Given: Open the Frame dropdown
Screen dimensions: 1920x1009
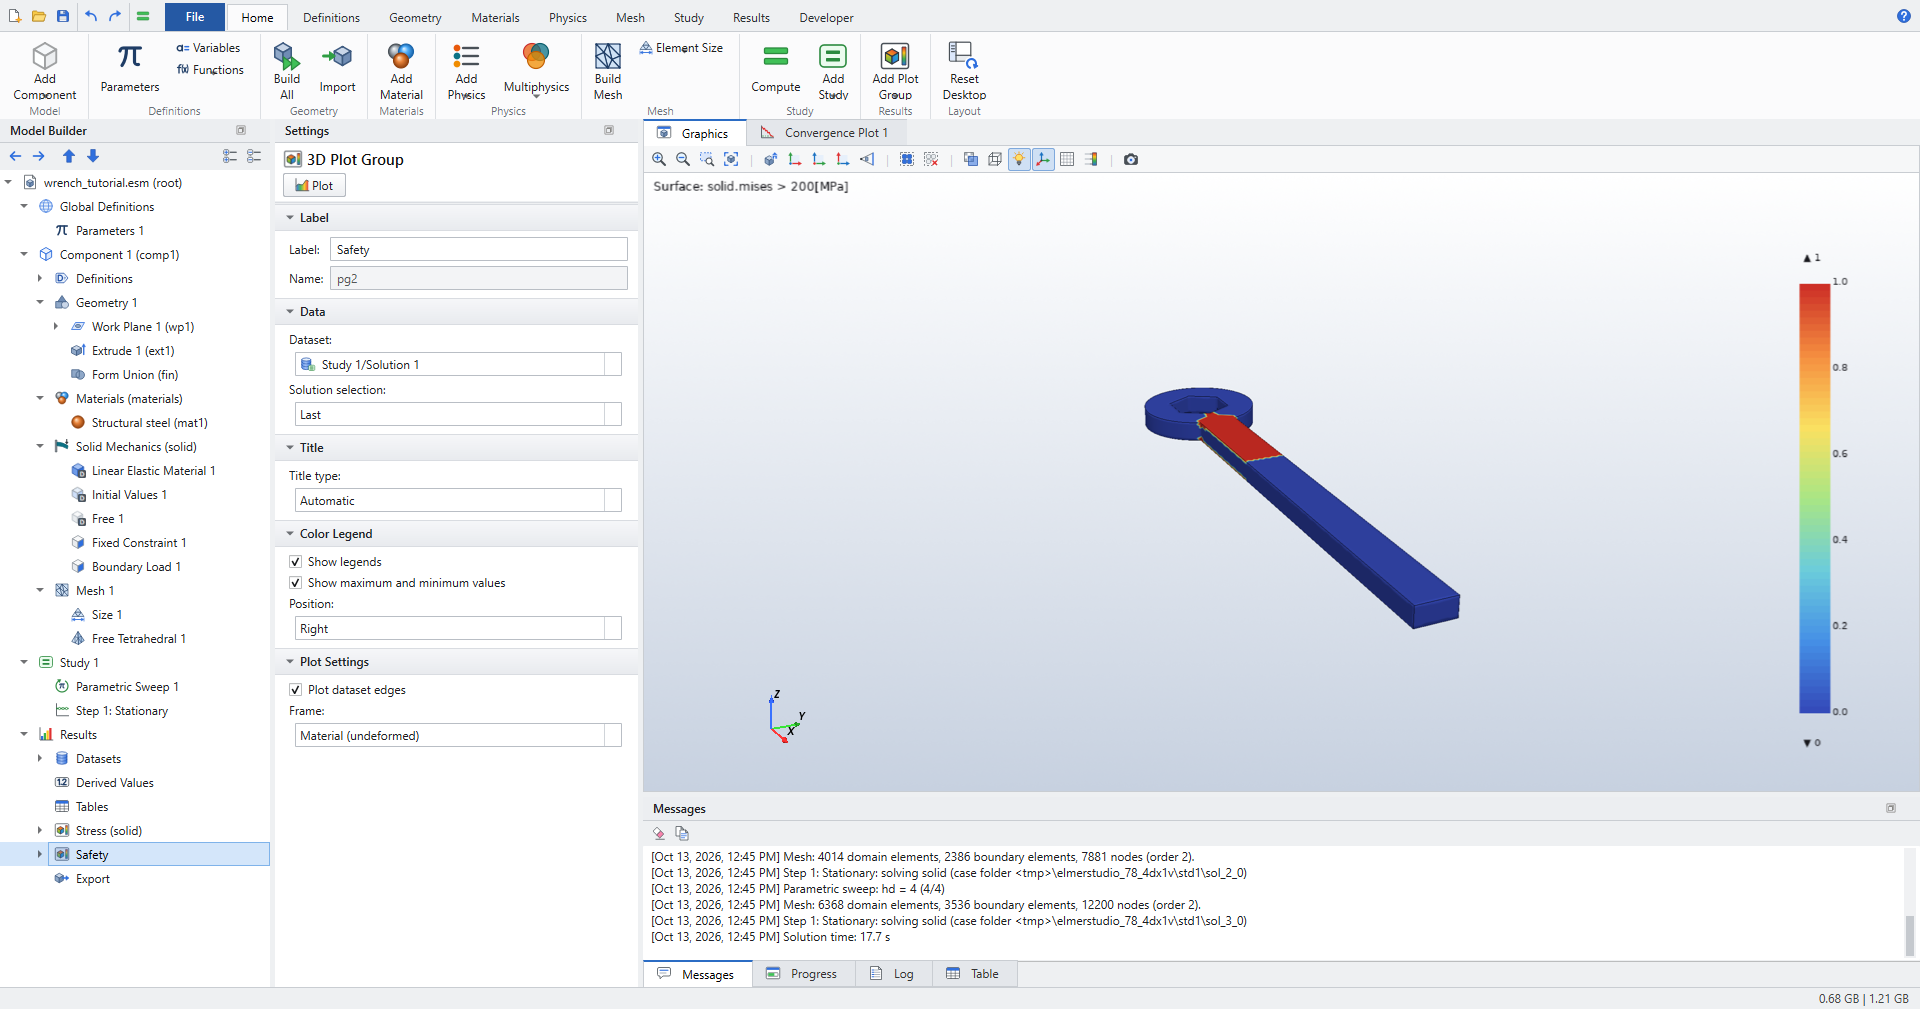Looking at the screenshot, I should [458, 735].
